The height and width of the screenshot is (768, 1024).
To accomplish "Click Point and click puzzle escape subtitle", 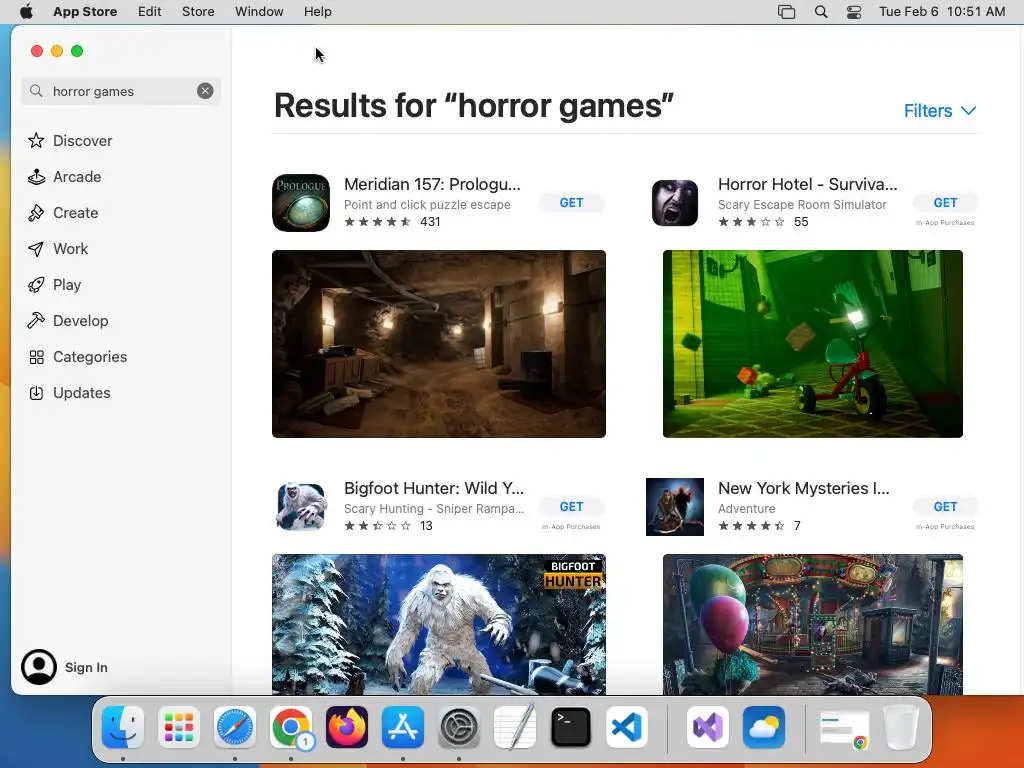I will [427, 204].
